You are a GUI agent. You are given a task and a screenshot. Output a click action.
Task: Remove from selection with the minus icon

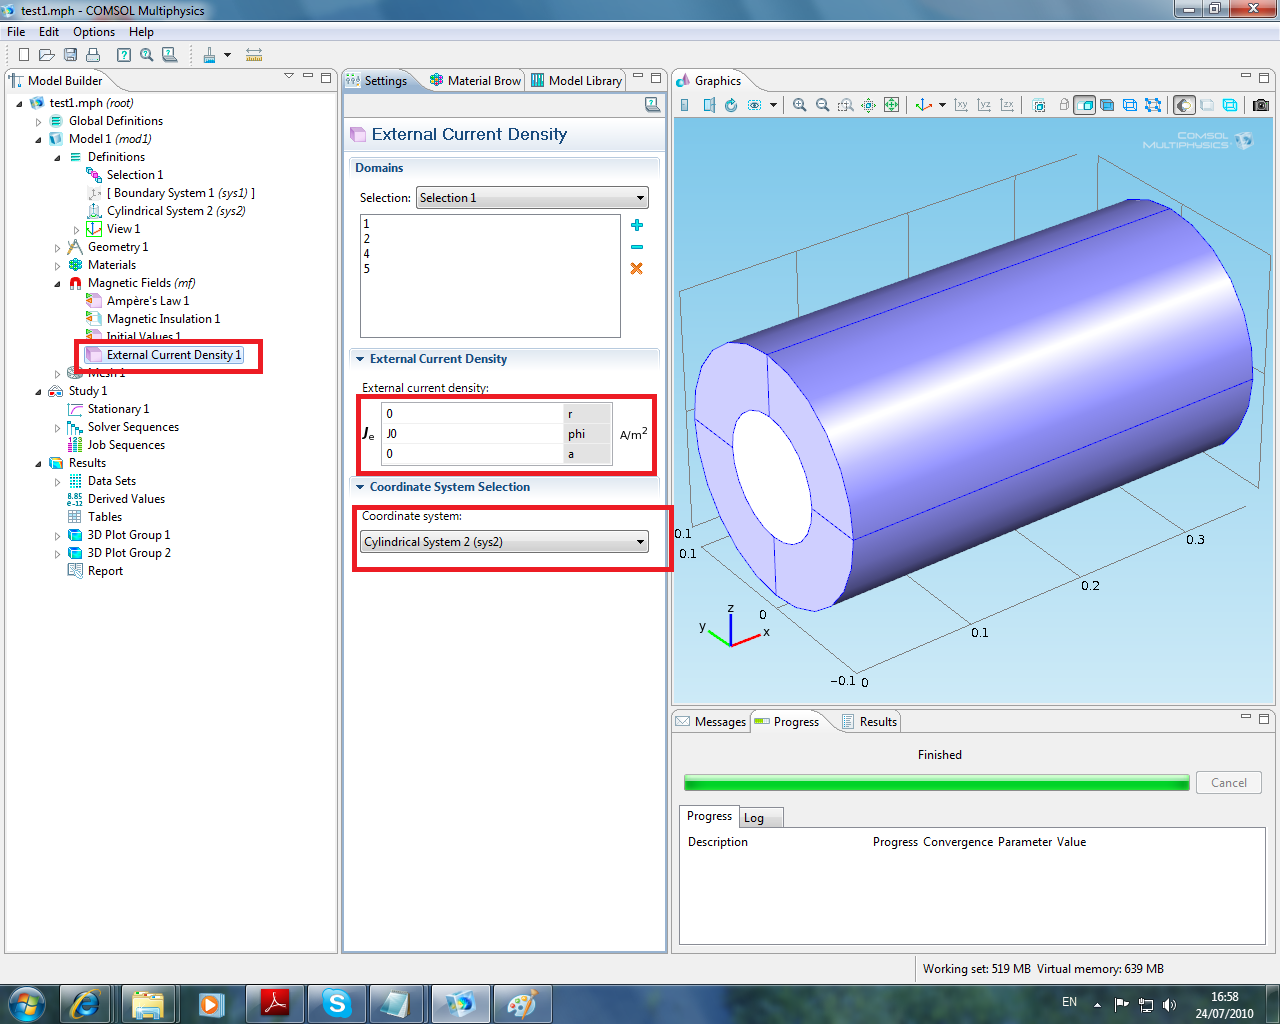[x=637, y=247]
